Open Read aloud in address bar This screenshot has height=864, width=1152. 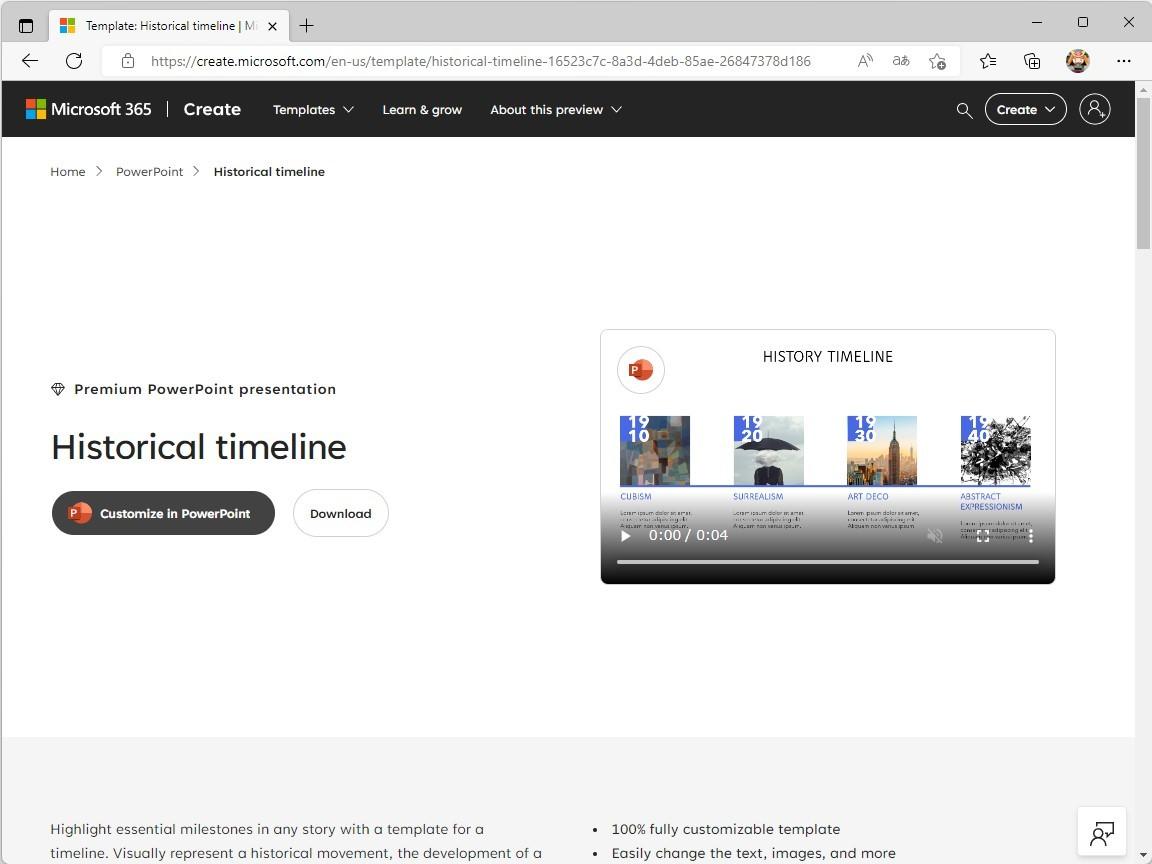tap(865, 61)
